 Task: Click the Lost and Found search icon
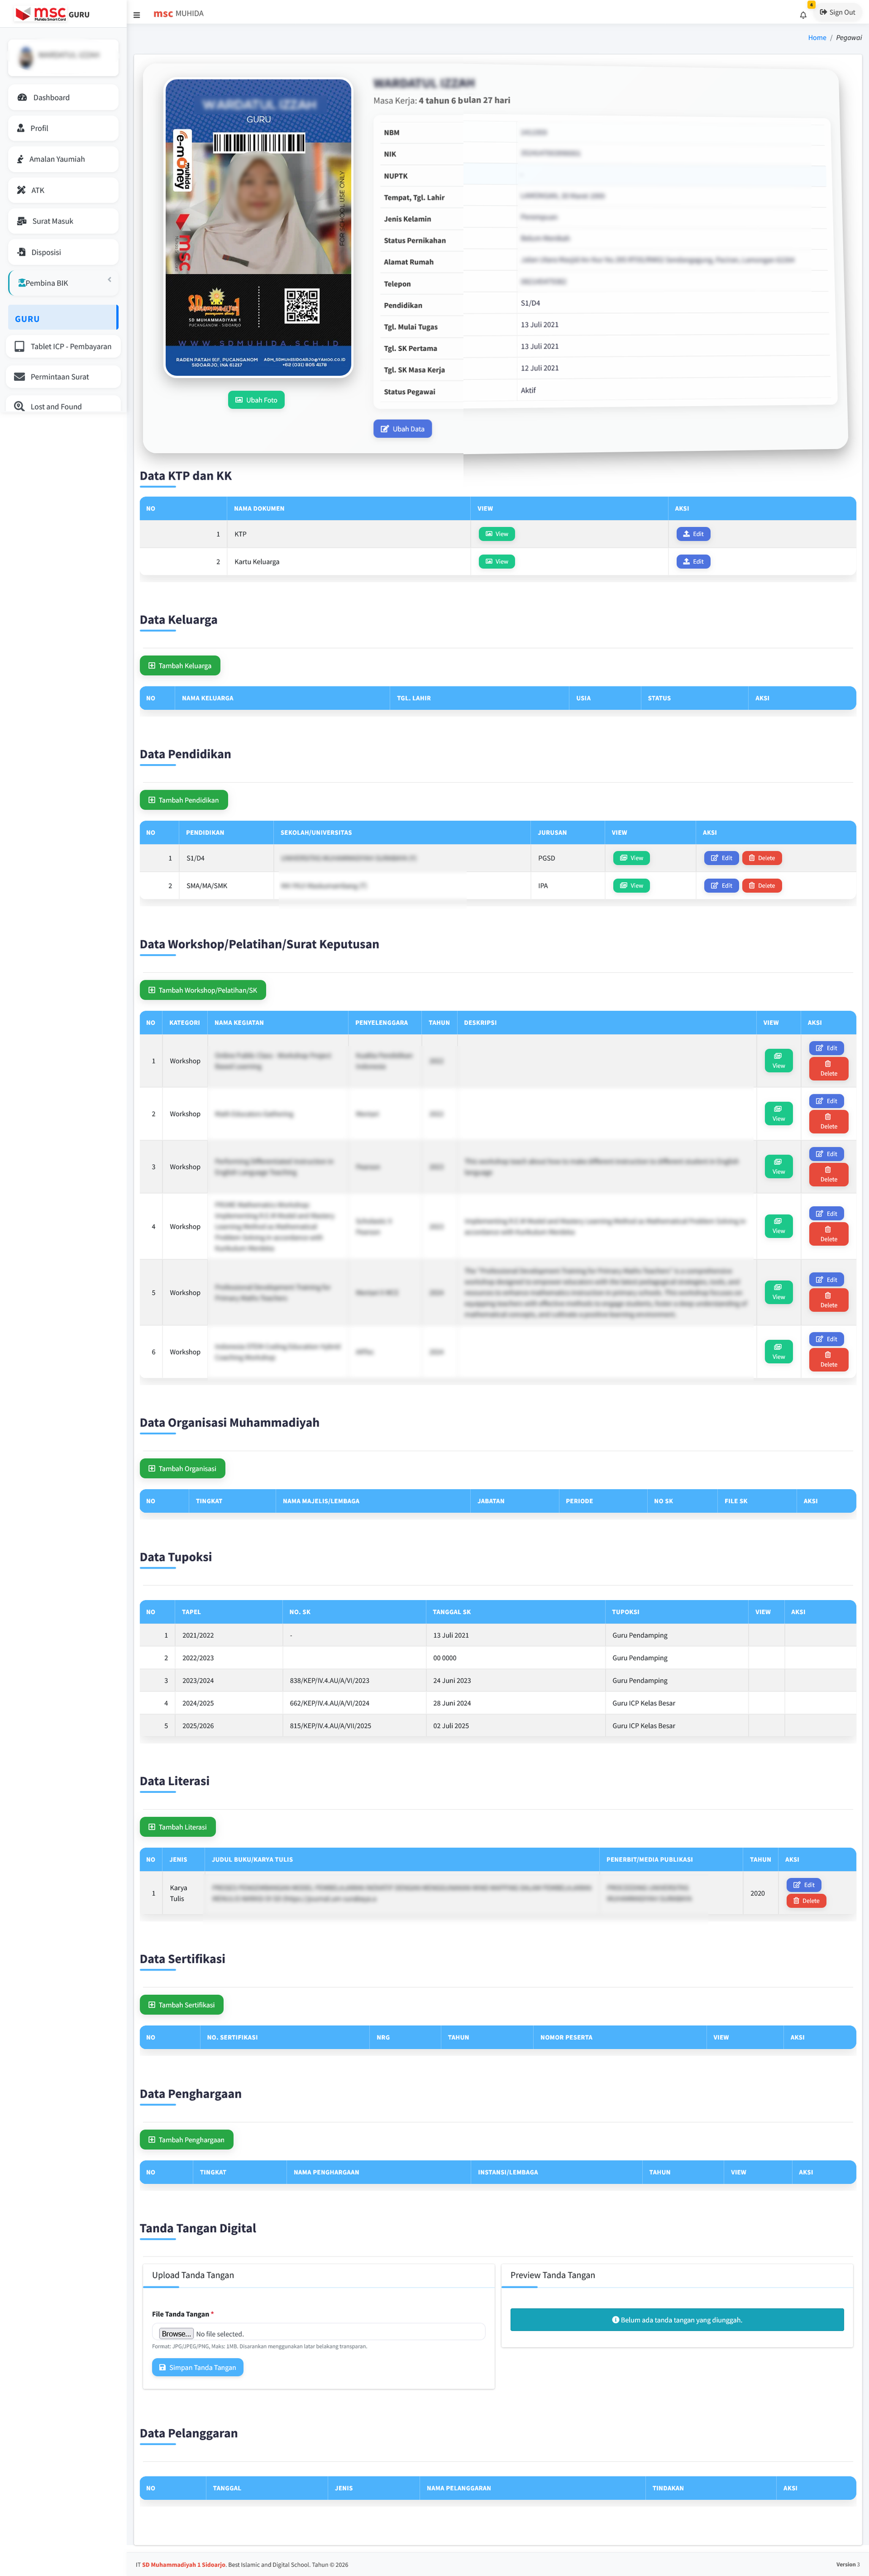coord(19,407)
